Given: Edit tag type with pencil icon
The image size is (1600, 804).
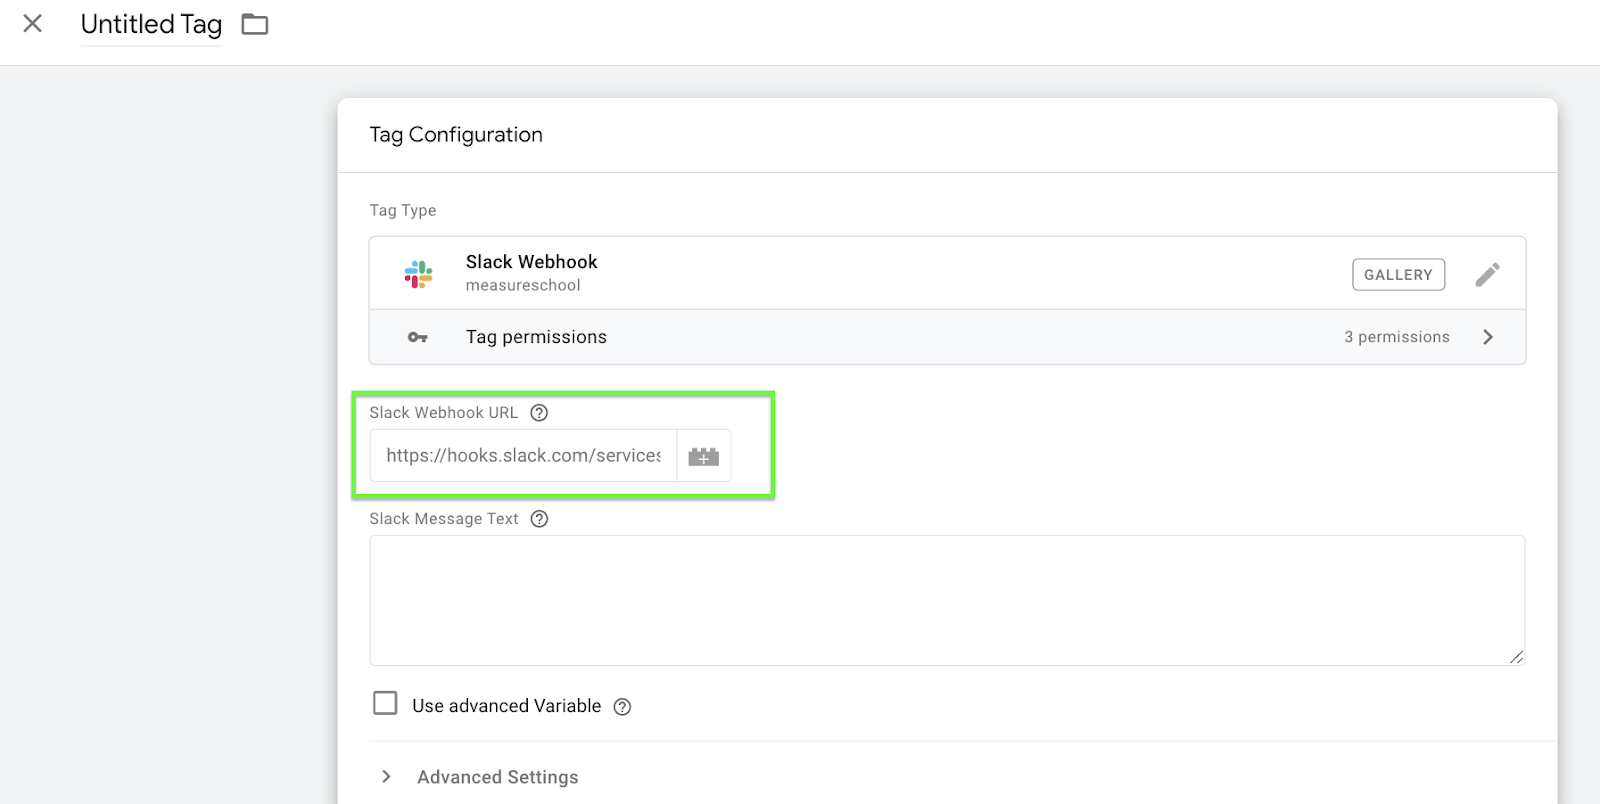Looking at the screenshot, I should [1488, 274].
